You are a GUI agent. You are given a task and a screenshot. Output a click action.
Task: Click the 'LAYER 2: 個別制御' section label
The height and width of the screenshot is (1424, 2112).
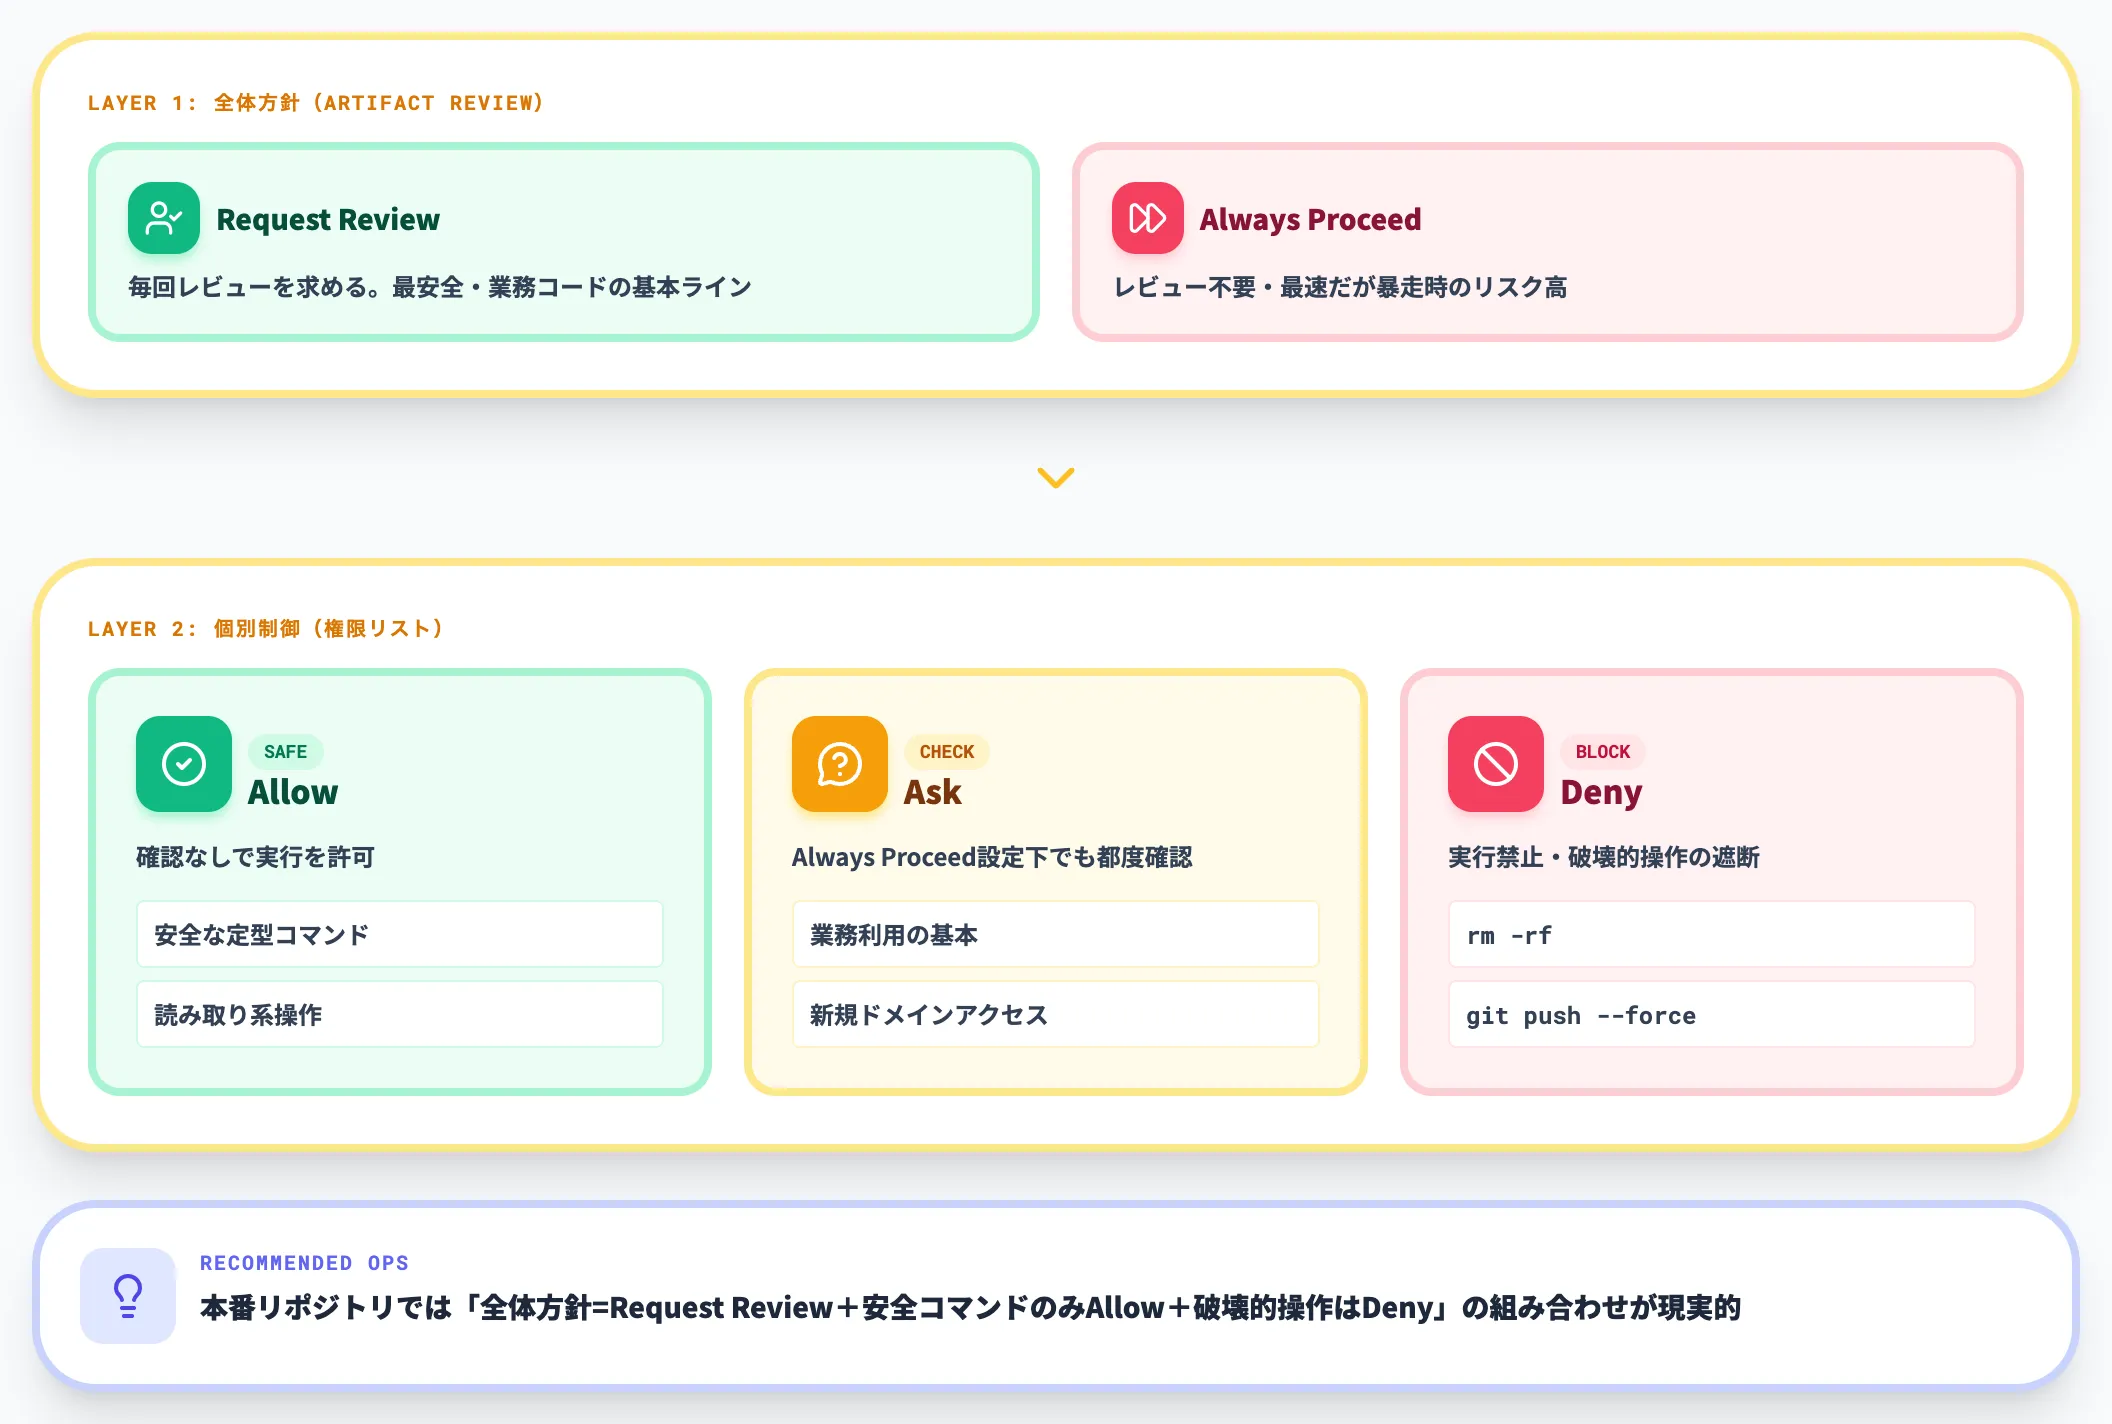(265, 629)
